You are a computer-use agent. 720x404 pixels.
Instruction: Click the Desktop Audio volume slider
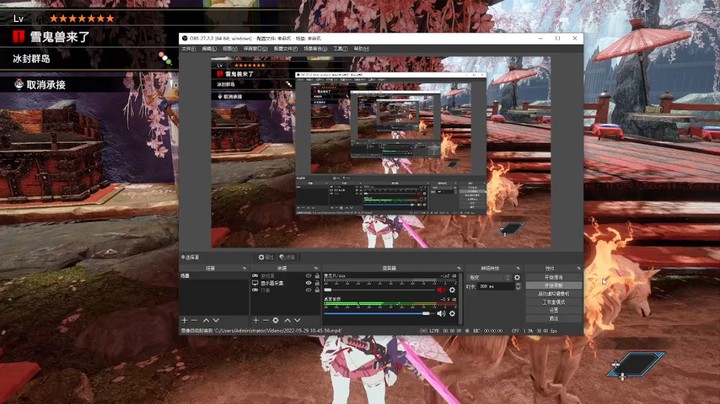379,314
